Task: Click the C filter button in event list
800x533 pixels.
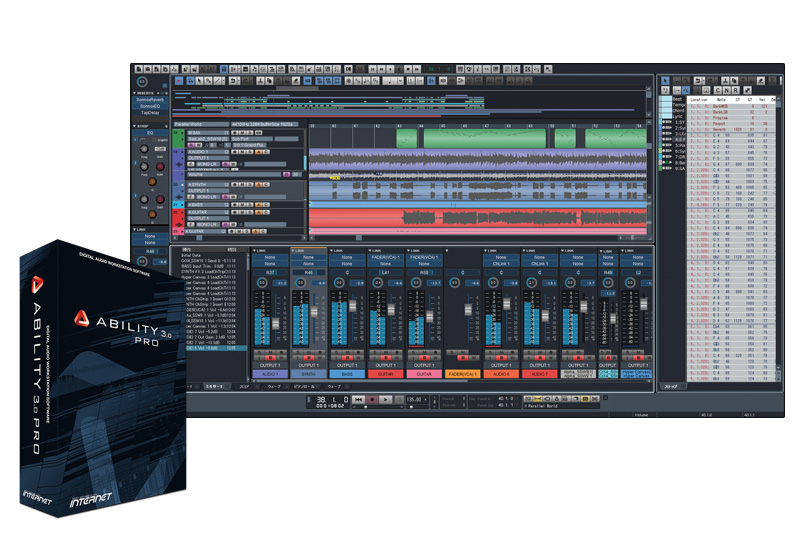Action: click(x=718, y=90)
